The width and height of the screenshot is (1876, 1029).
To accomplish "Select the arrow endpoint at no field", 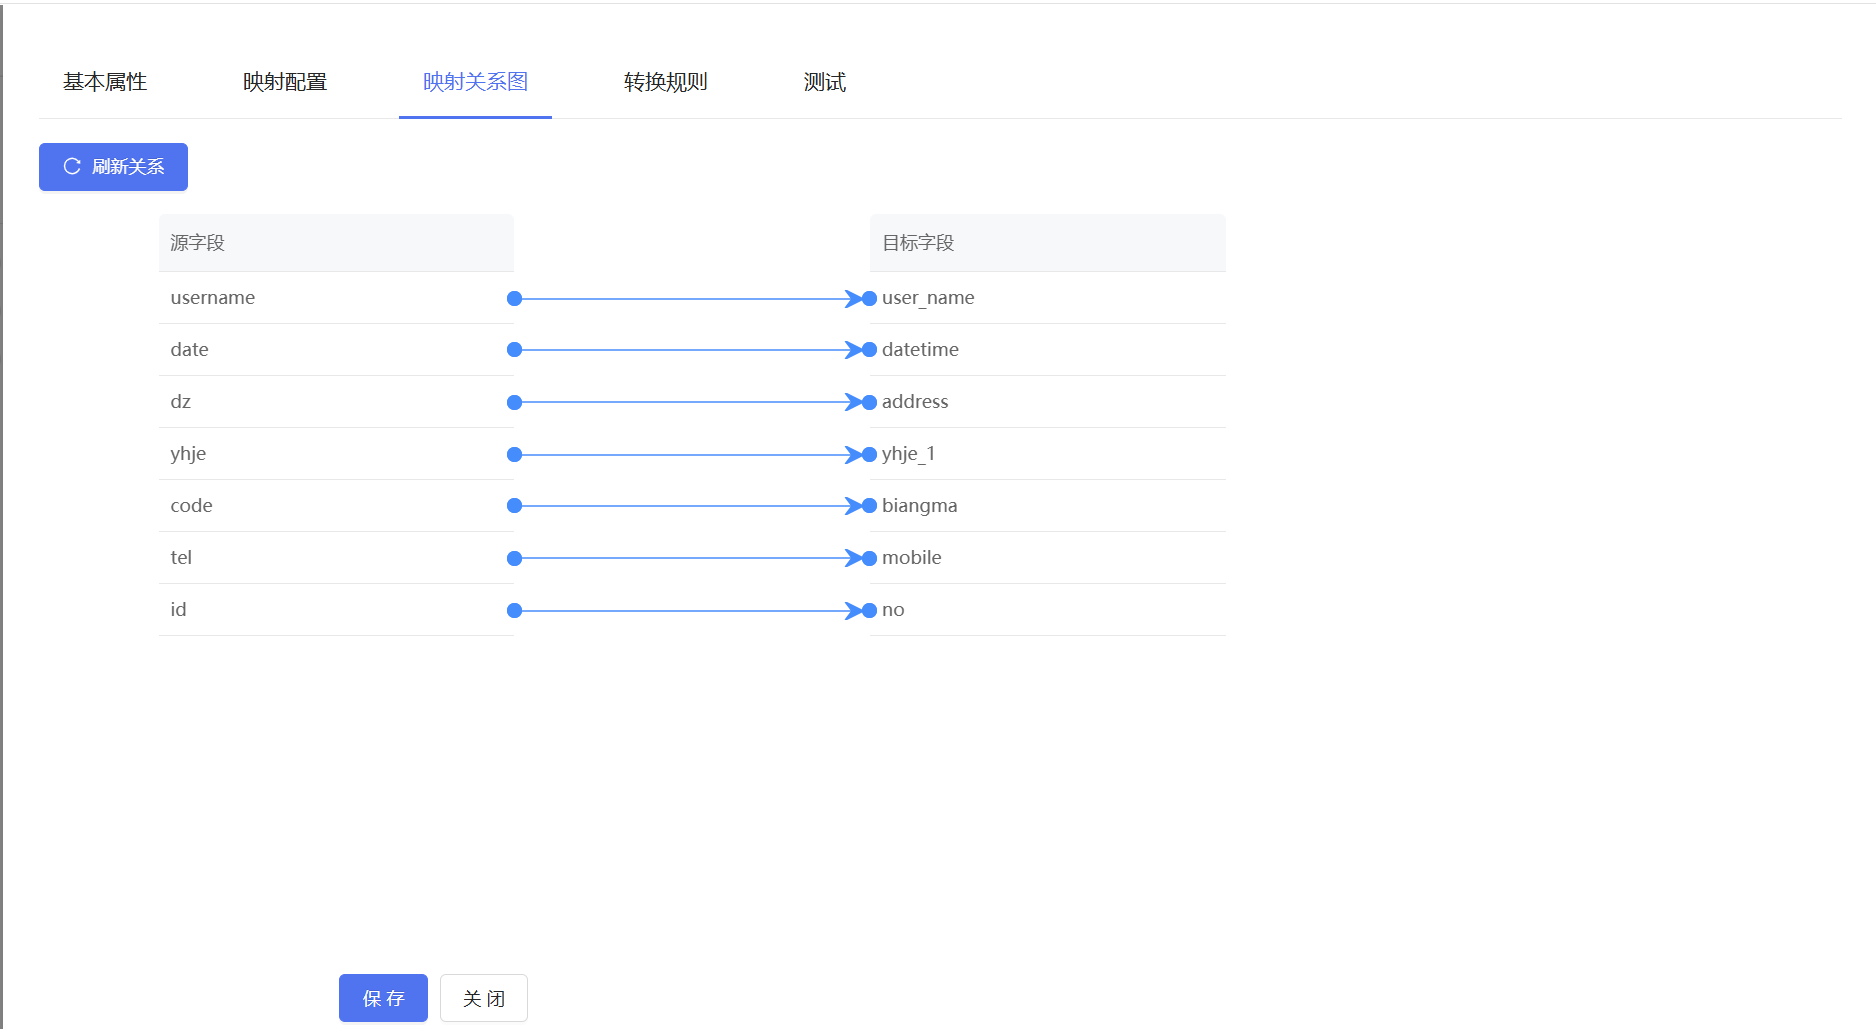I will pyautogui.click(x=869, y=611).
